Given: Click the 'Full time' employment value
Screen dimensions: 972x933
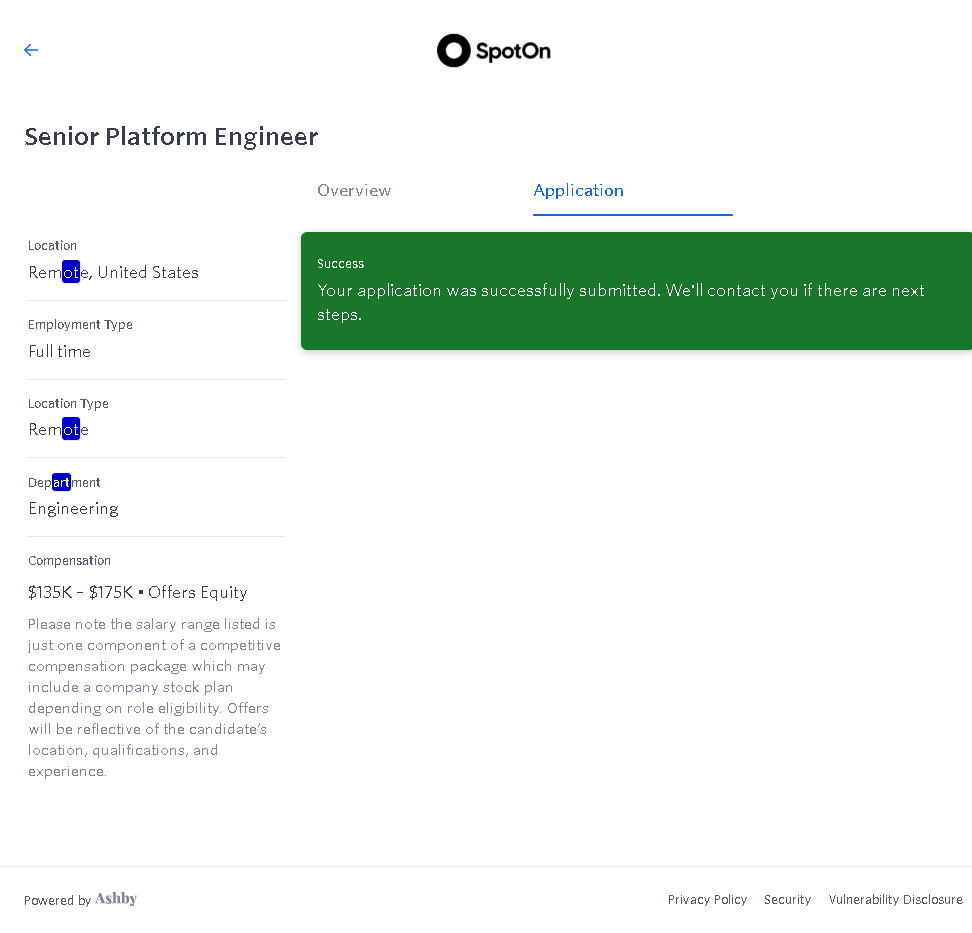Looking at the screenshot, I should tap(59, 351).
